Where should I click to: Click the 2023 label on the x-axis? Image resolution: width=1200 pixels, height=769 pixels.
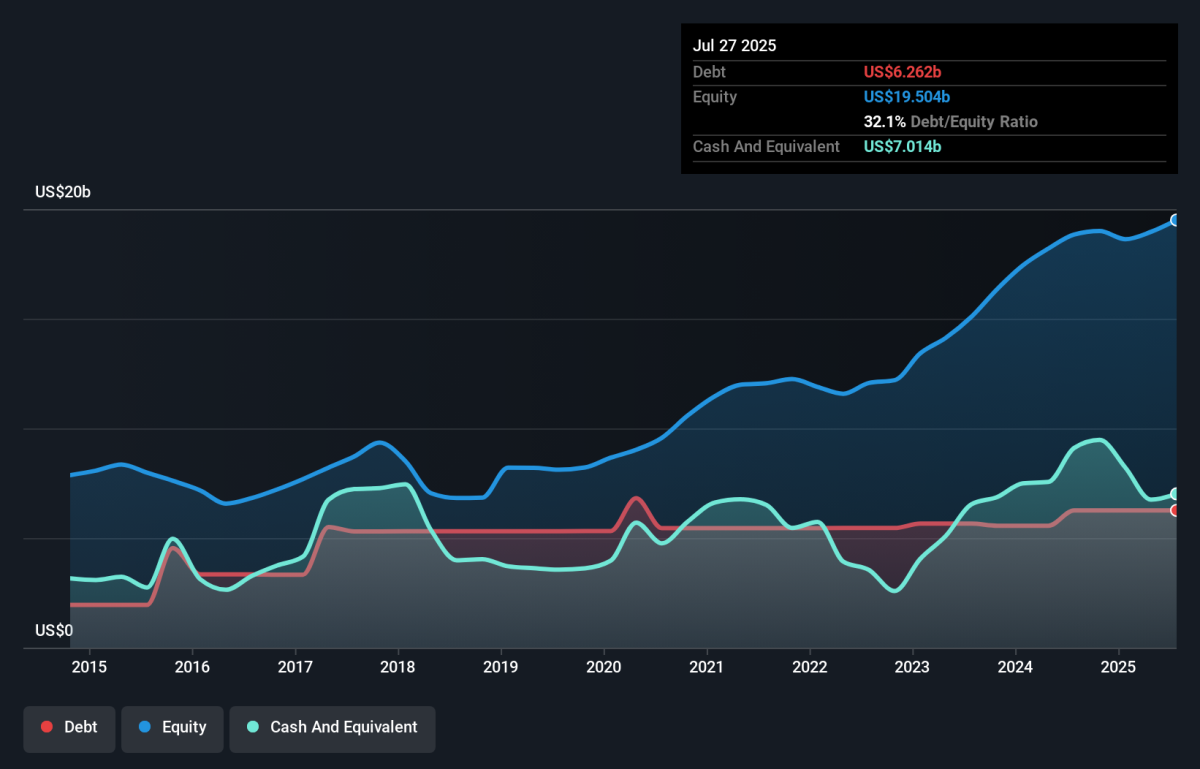[x=912, y=667]
